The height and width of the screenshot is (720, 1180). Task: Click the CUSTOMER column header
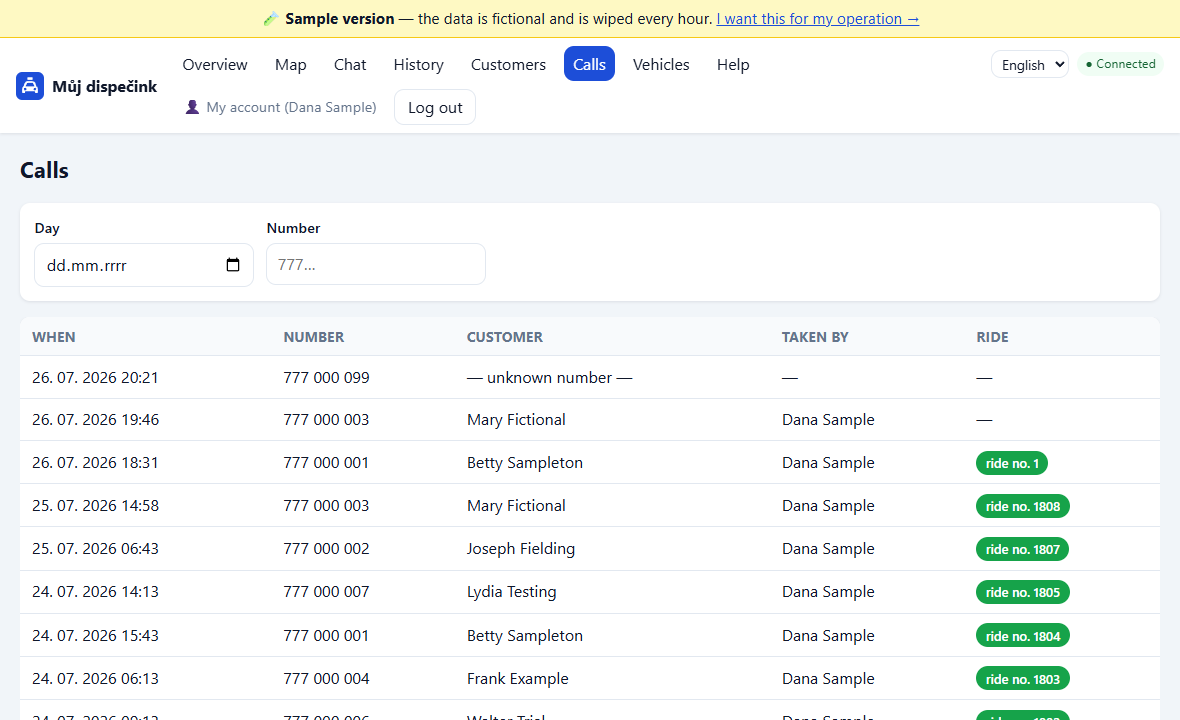click(504, 337)
